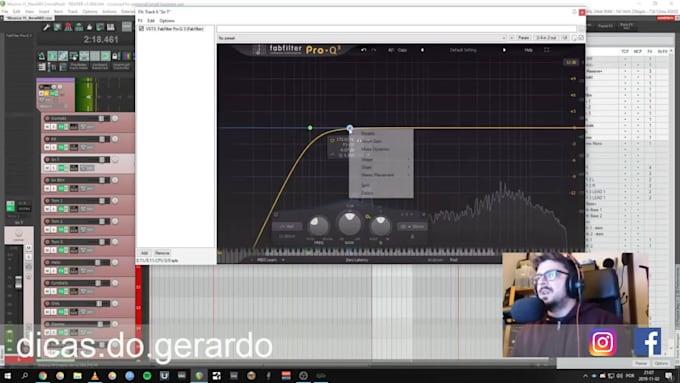Mute the Tom 1 track

tap(47, 209)
